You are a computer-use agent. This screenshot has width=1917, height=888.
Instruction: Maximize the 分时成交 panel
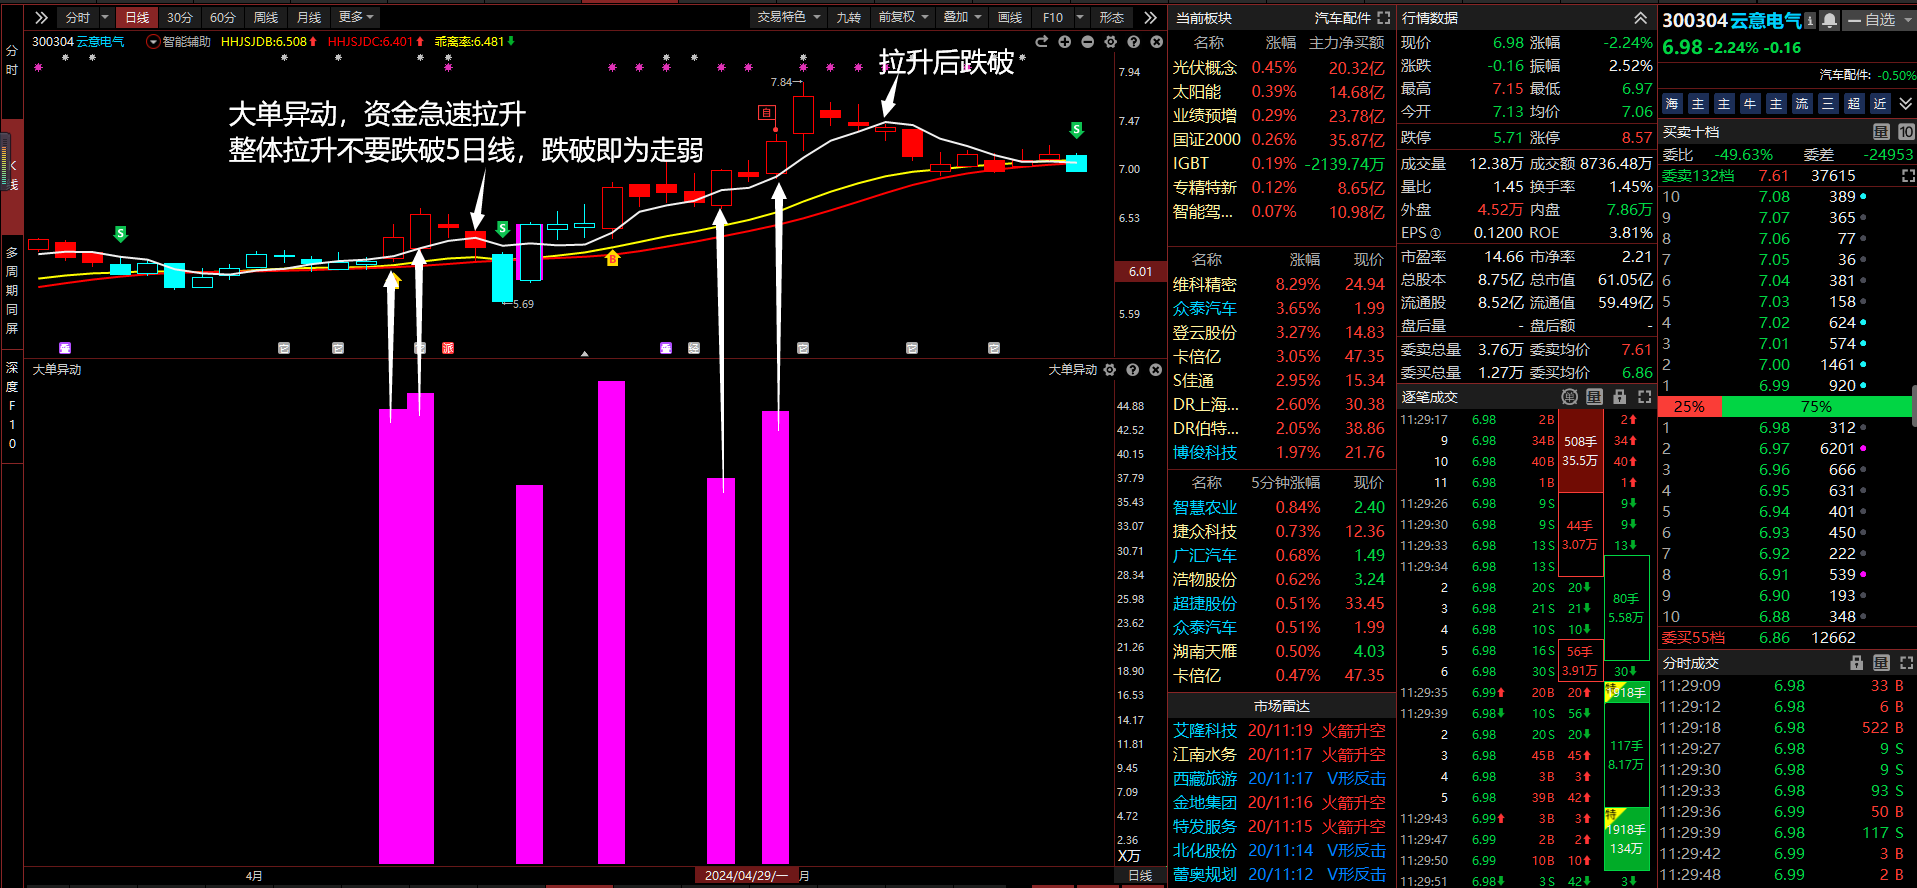tap(1906, 663)
